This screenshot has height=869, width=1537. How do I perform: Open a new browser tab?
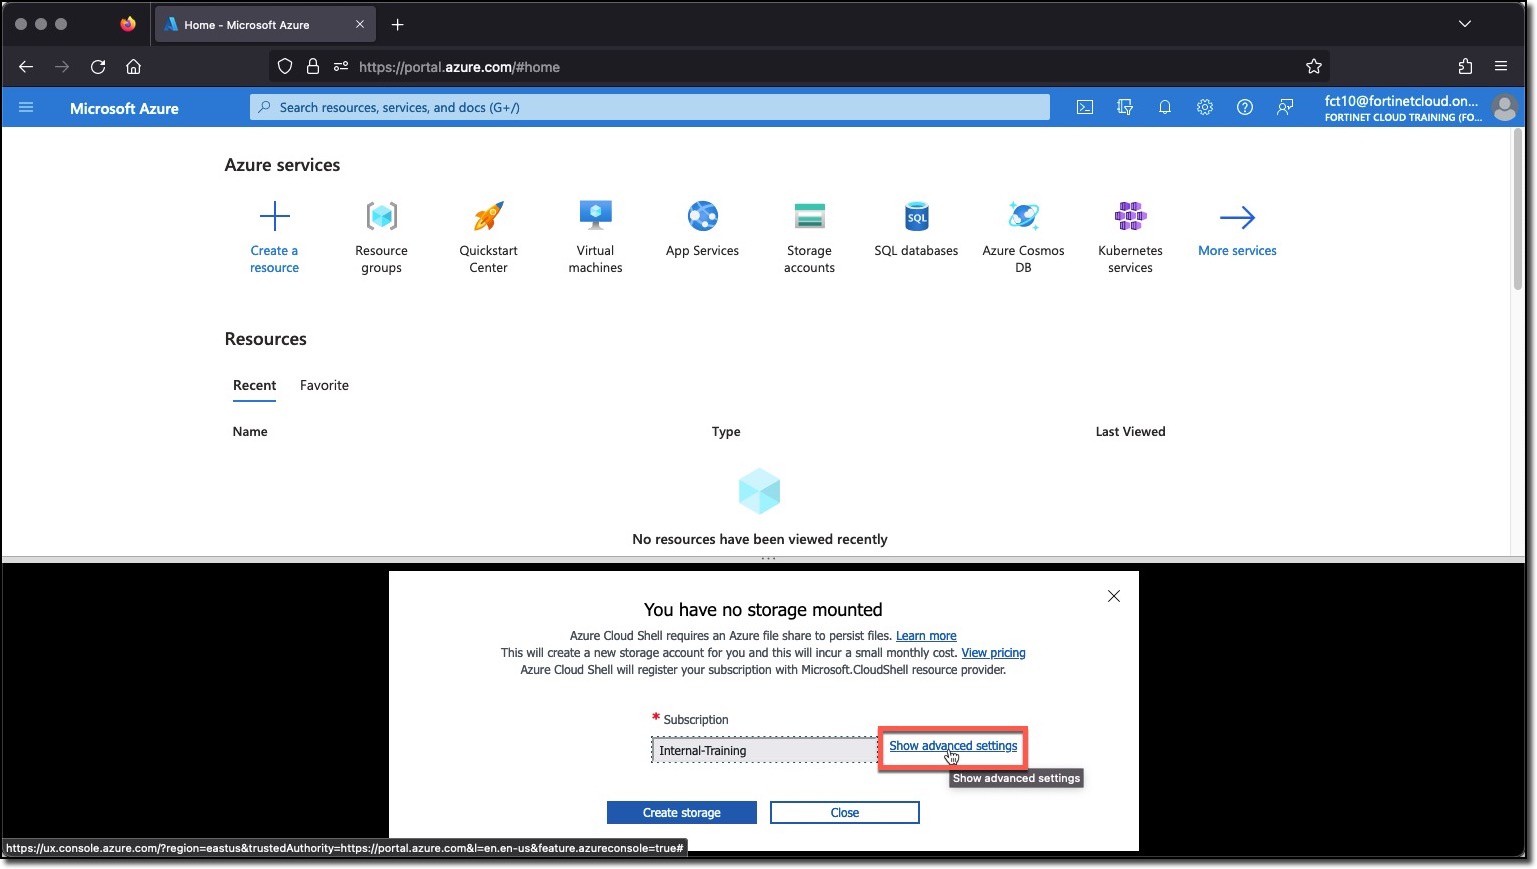398,24
